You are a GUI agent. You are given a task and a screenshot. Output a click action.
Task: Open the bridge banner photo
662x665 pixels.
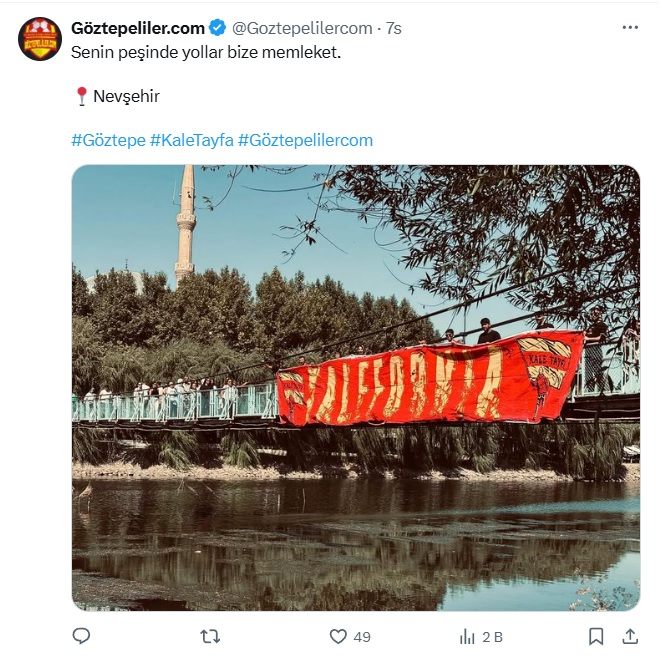[356, 388]
